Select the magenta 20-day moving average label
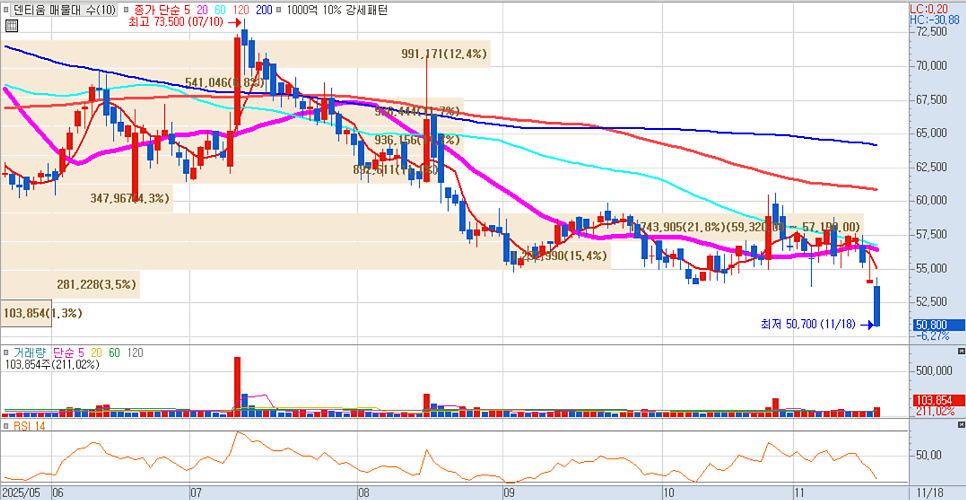The image size is (966, 500). pyautogui.click(x=202, y=10)
